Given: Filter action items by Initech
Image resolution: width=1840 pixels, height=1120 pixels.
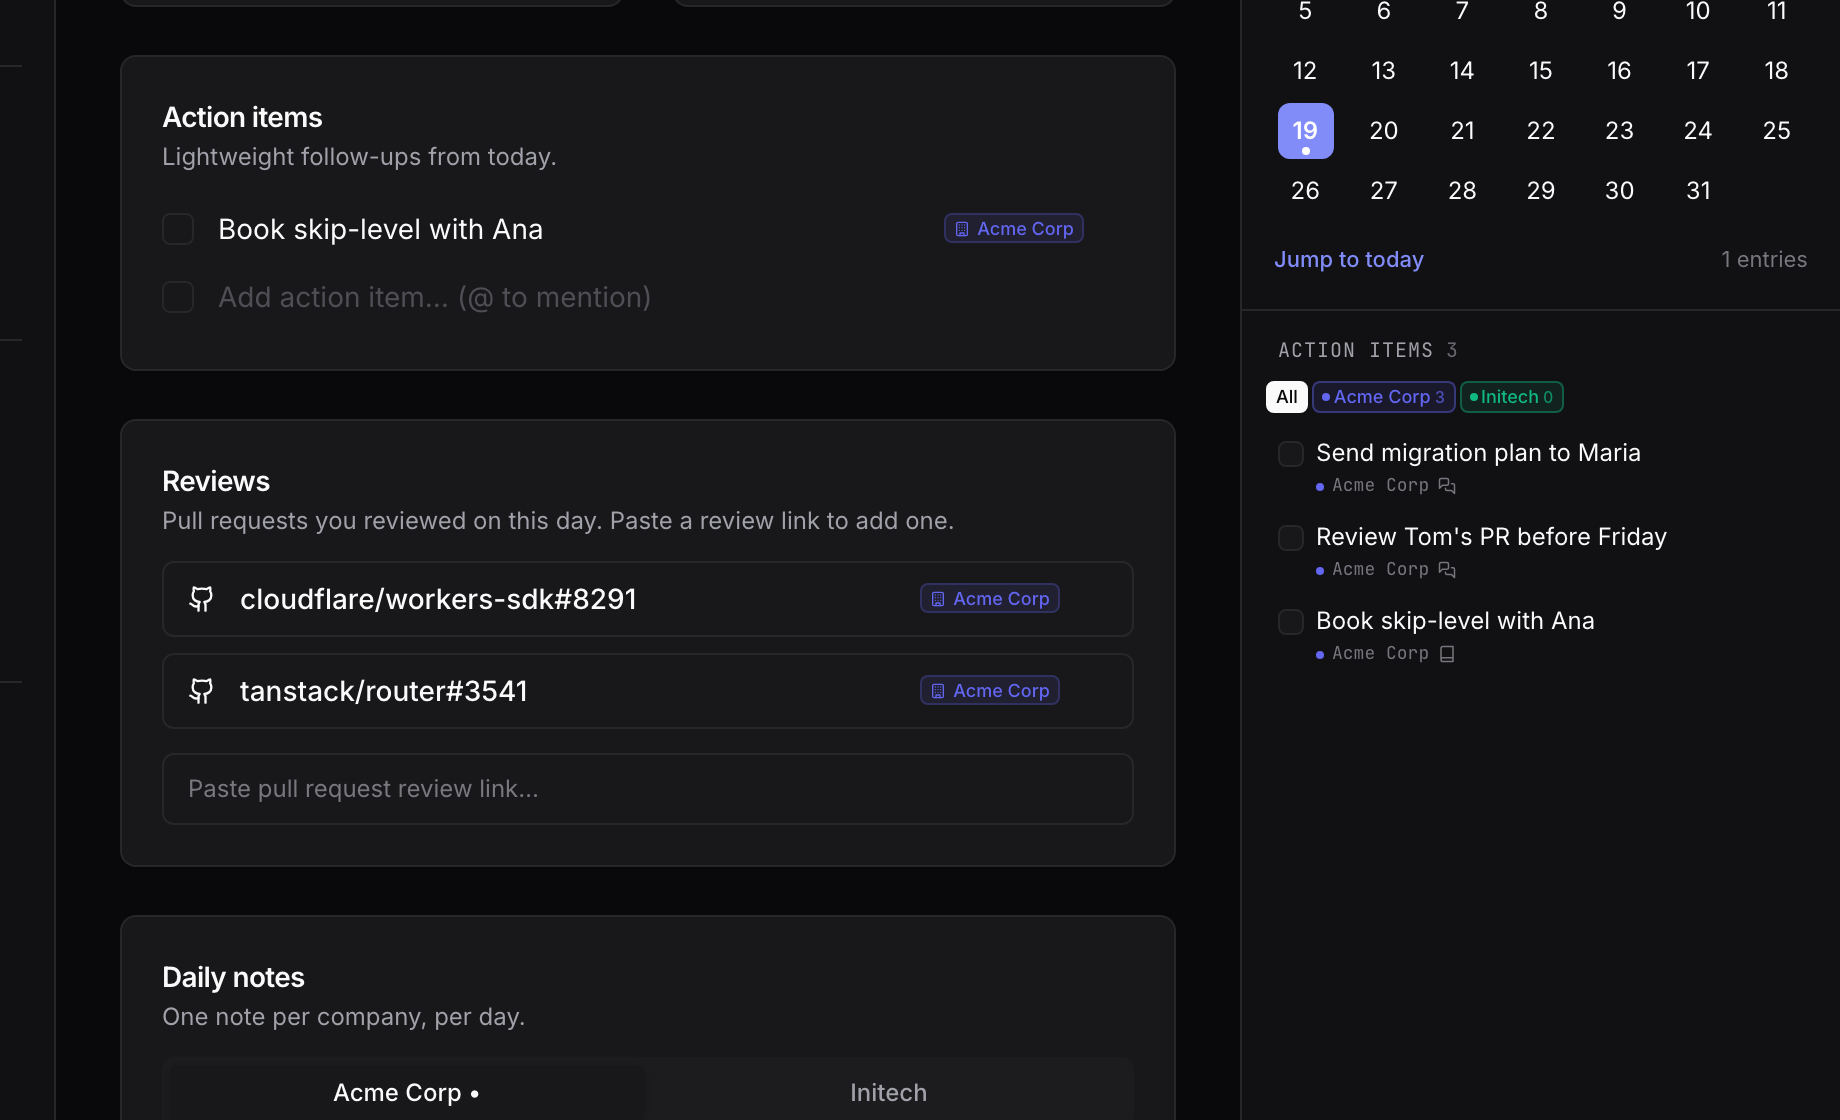Looking at the screenshot, I should [x=1512, y=397].
